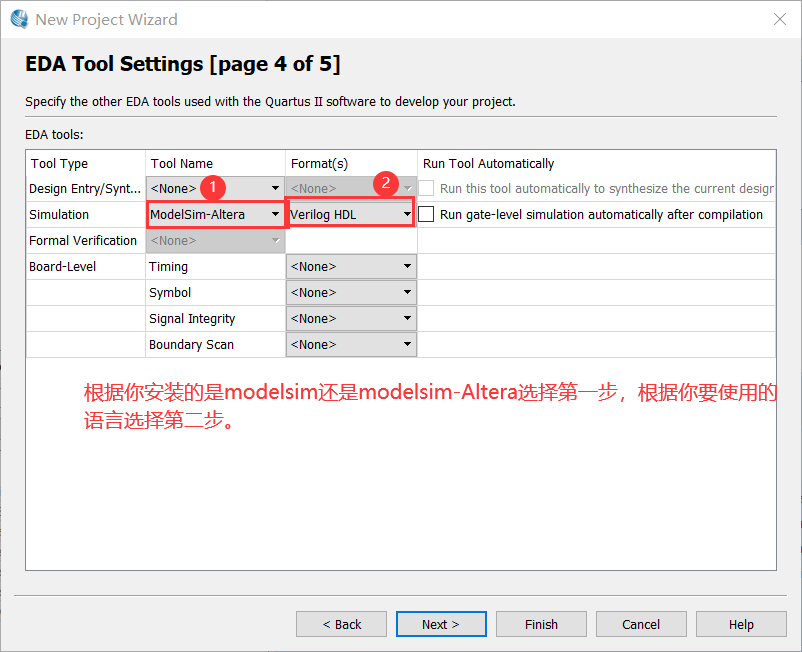Click the Quartus globe icon in title bar

(x=19, y=19)
